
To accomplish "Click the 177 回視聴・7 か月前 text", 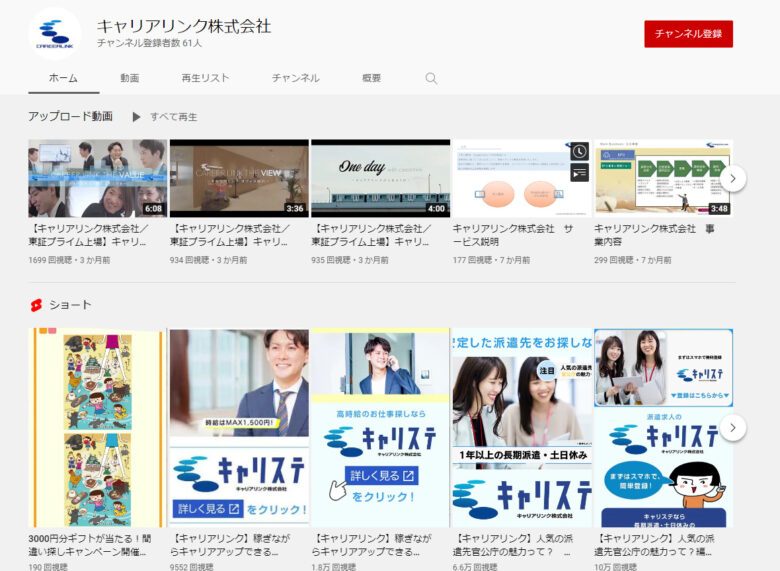I will 491,260.
